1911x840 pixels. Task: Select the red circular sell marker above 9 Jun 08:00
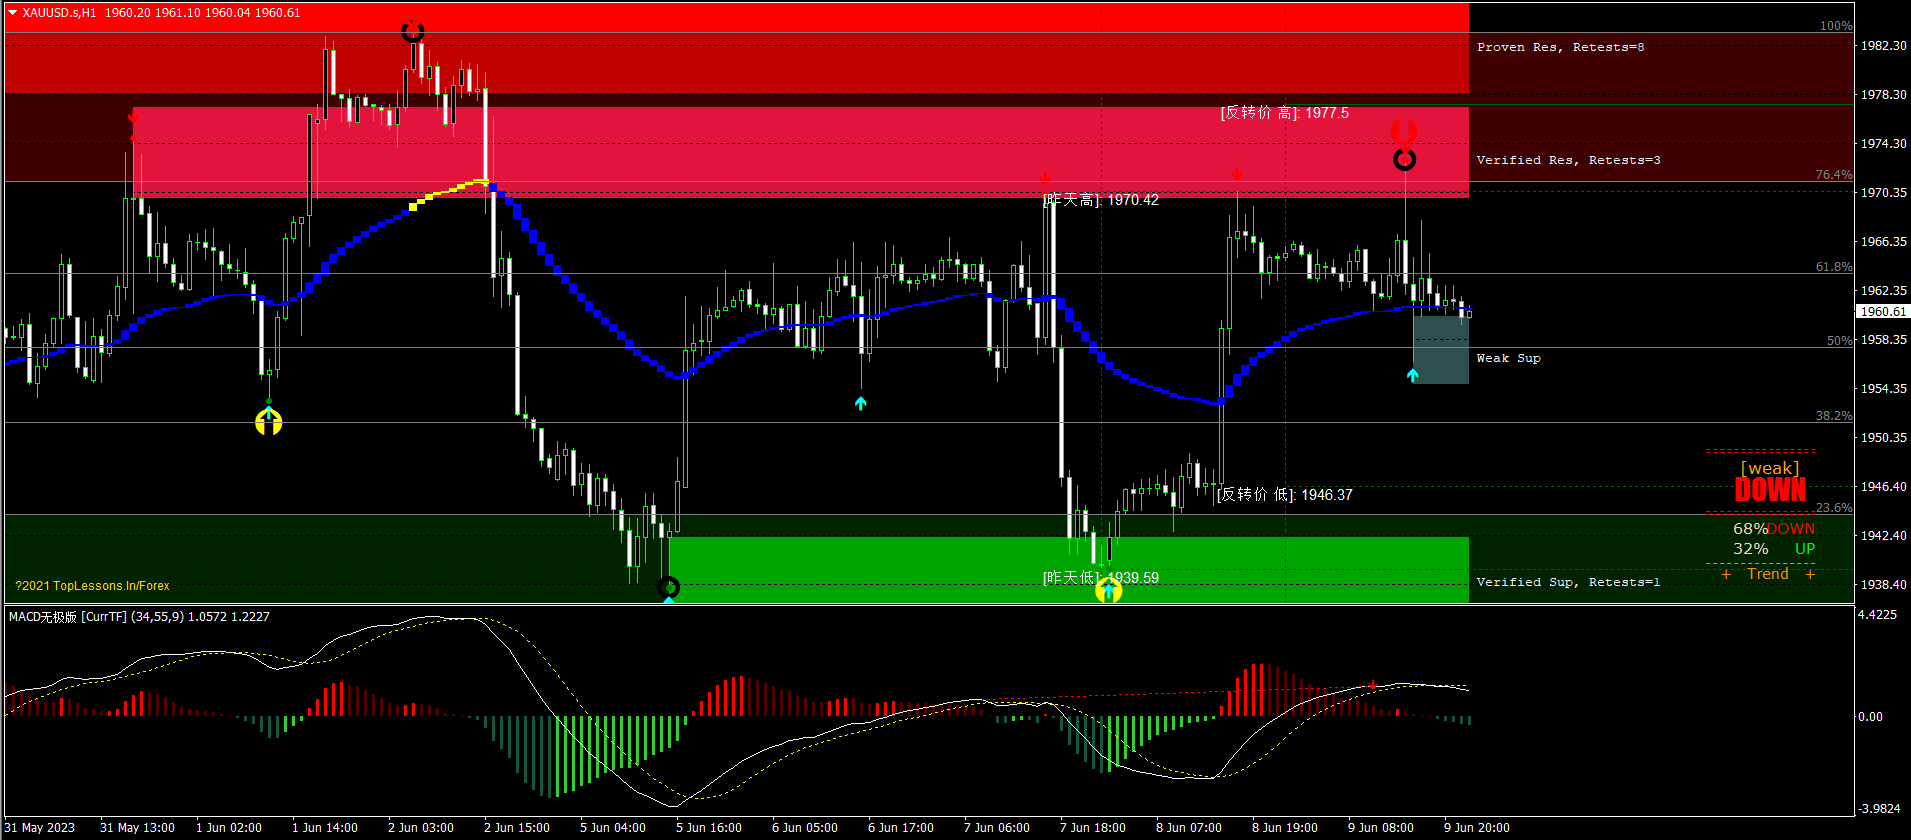(1404, 132)
